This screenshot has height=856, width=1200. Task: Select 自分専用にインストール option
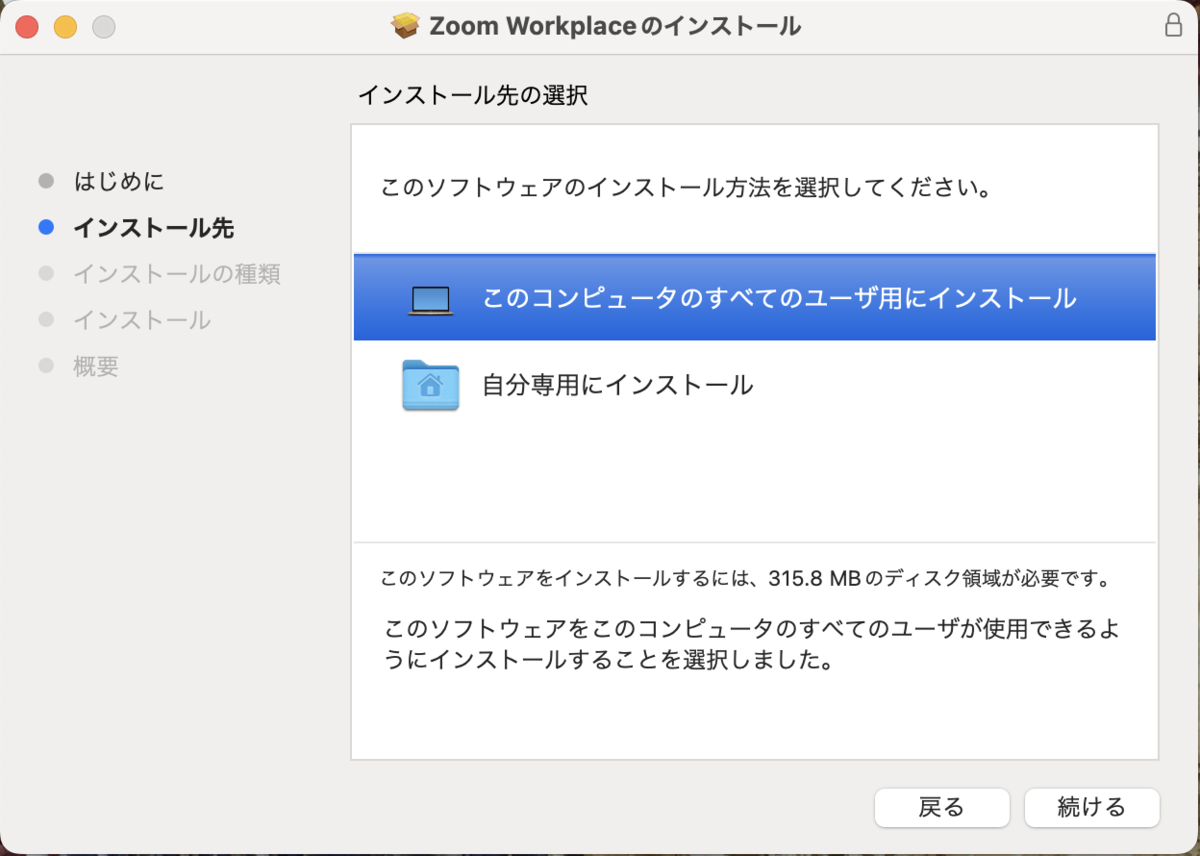pyautogui.click(x=754, y=385)
